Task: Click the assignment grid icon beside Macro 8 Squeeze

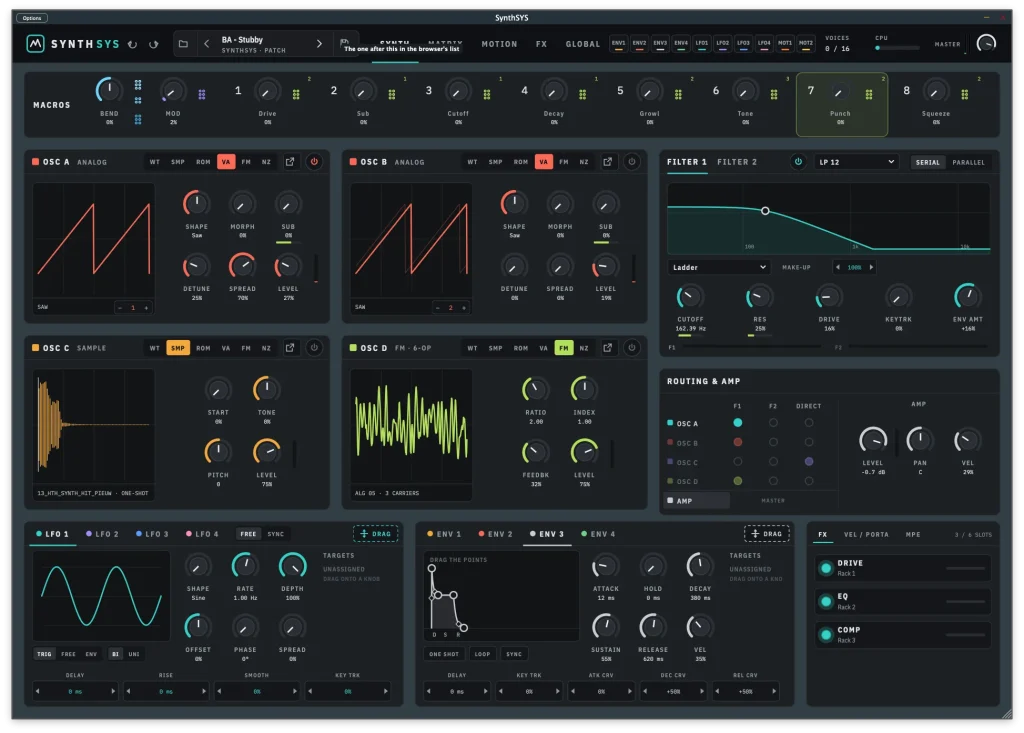Action: [965, 95]
